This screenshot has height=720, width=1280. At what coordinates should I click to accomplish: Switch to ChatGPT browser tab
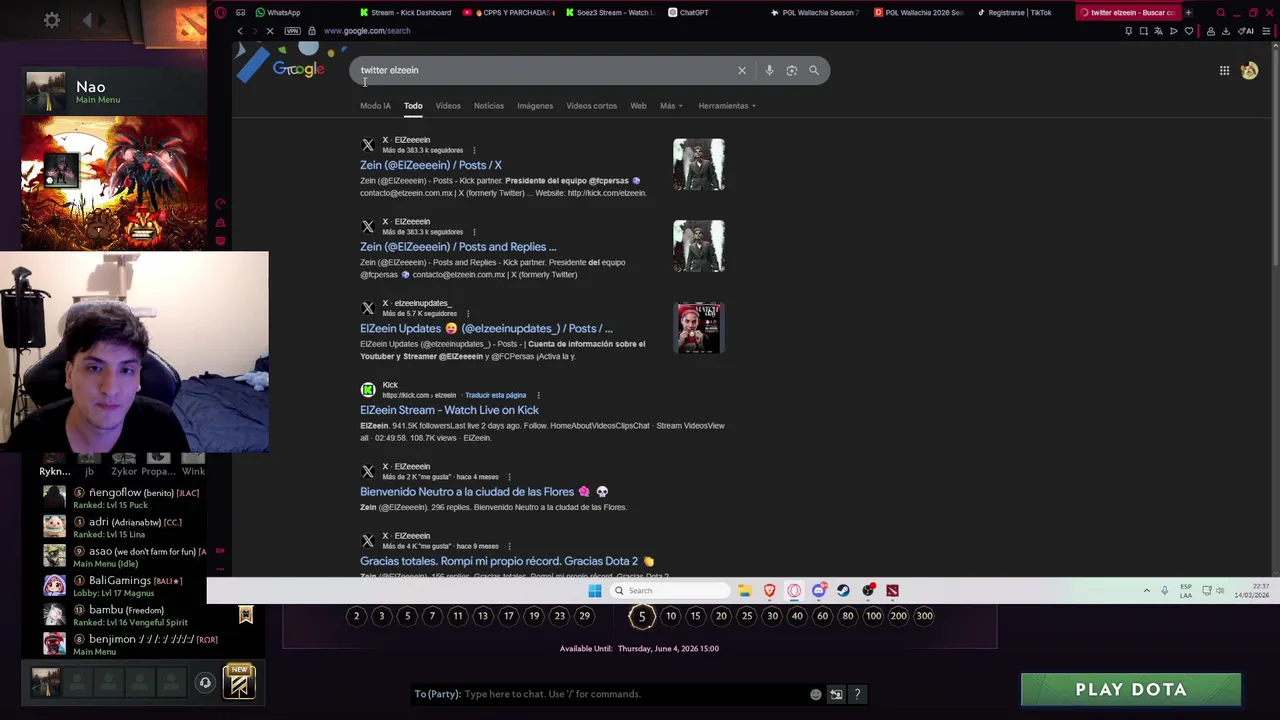point(687,13)
